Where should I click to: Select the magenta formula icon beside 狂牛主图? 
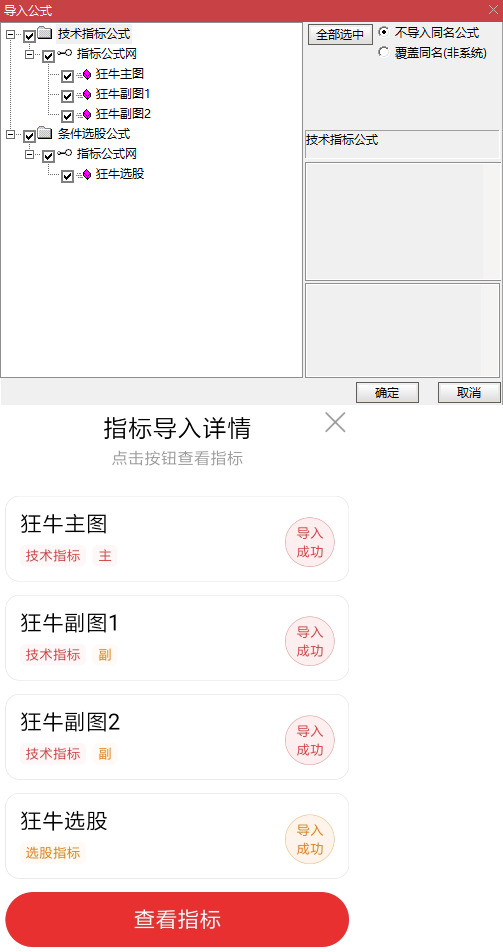(x=87, y=75)
